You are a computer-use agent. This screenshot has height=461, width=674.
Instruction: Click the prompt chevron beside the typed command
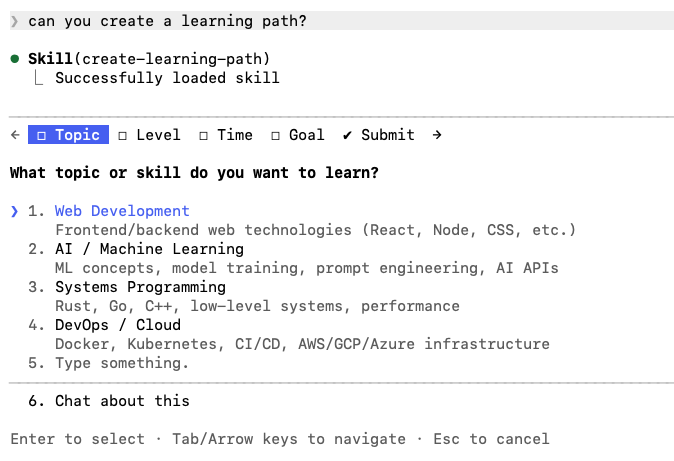(14, 21)
